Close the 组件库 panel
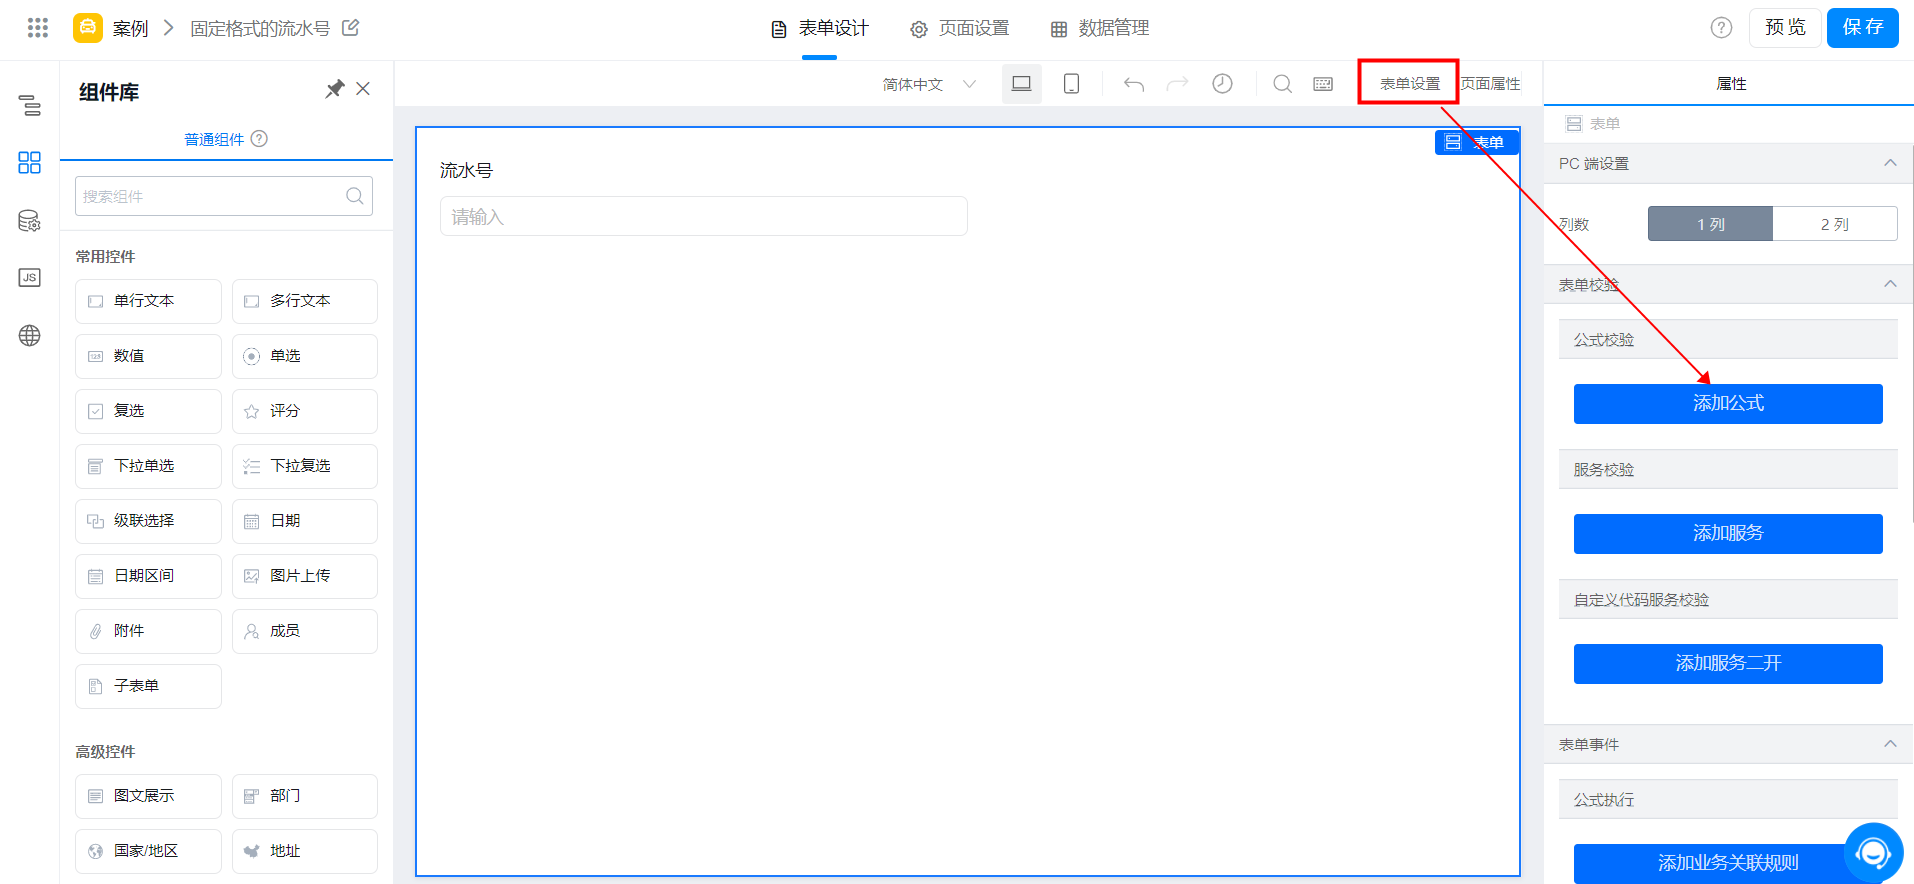This screenshot has width=1914, height=884. tap(363, 89)
